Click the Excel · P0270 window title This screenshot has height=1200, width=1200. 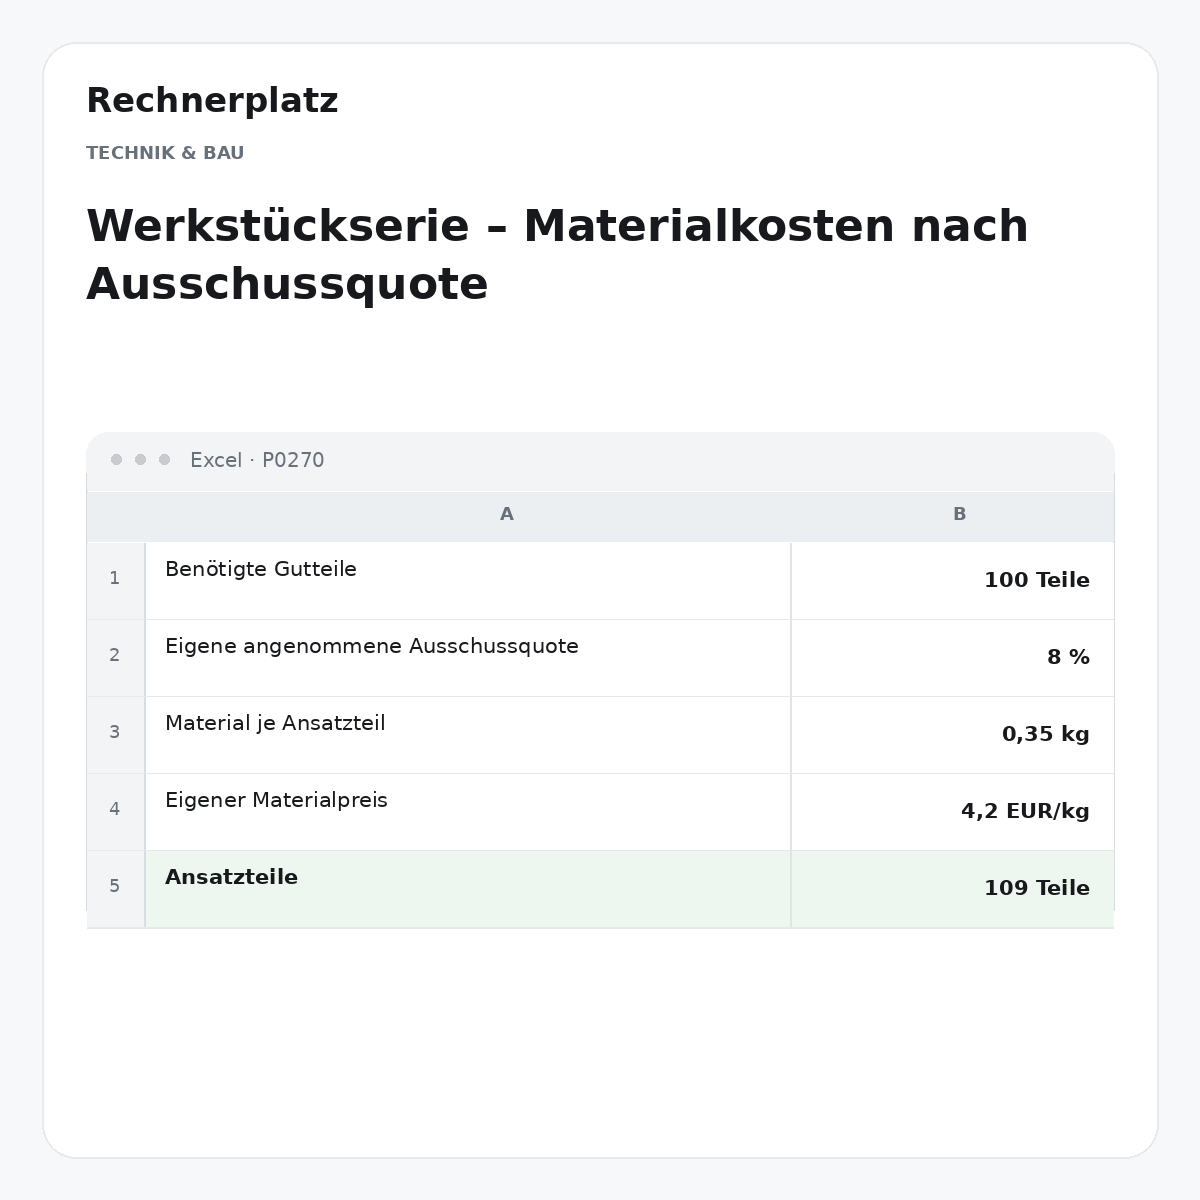click(257, 460)
